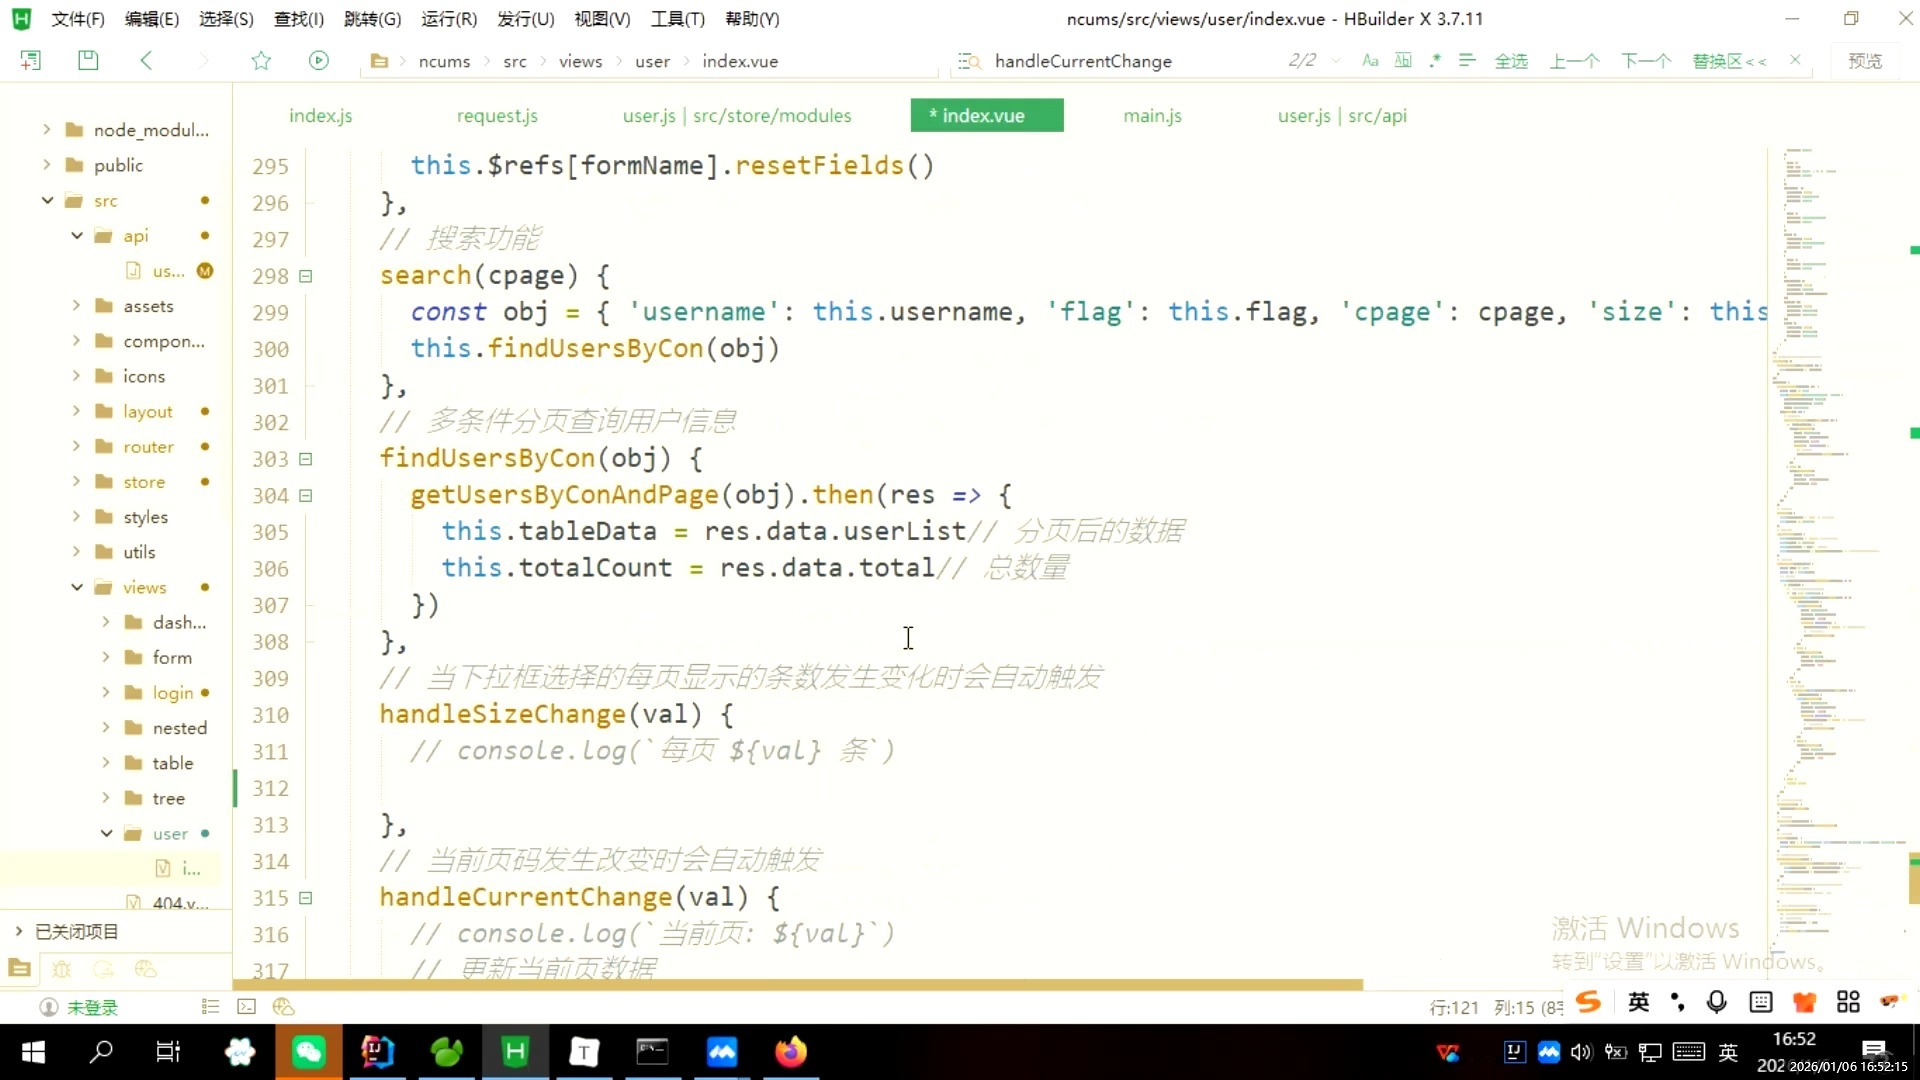Fold code at line 303 findUsersByCon
Viewport: 1920px width, 1080px height.
(x=306, y=459)
